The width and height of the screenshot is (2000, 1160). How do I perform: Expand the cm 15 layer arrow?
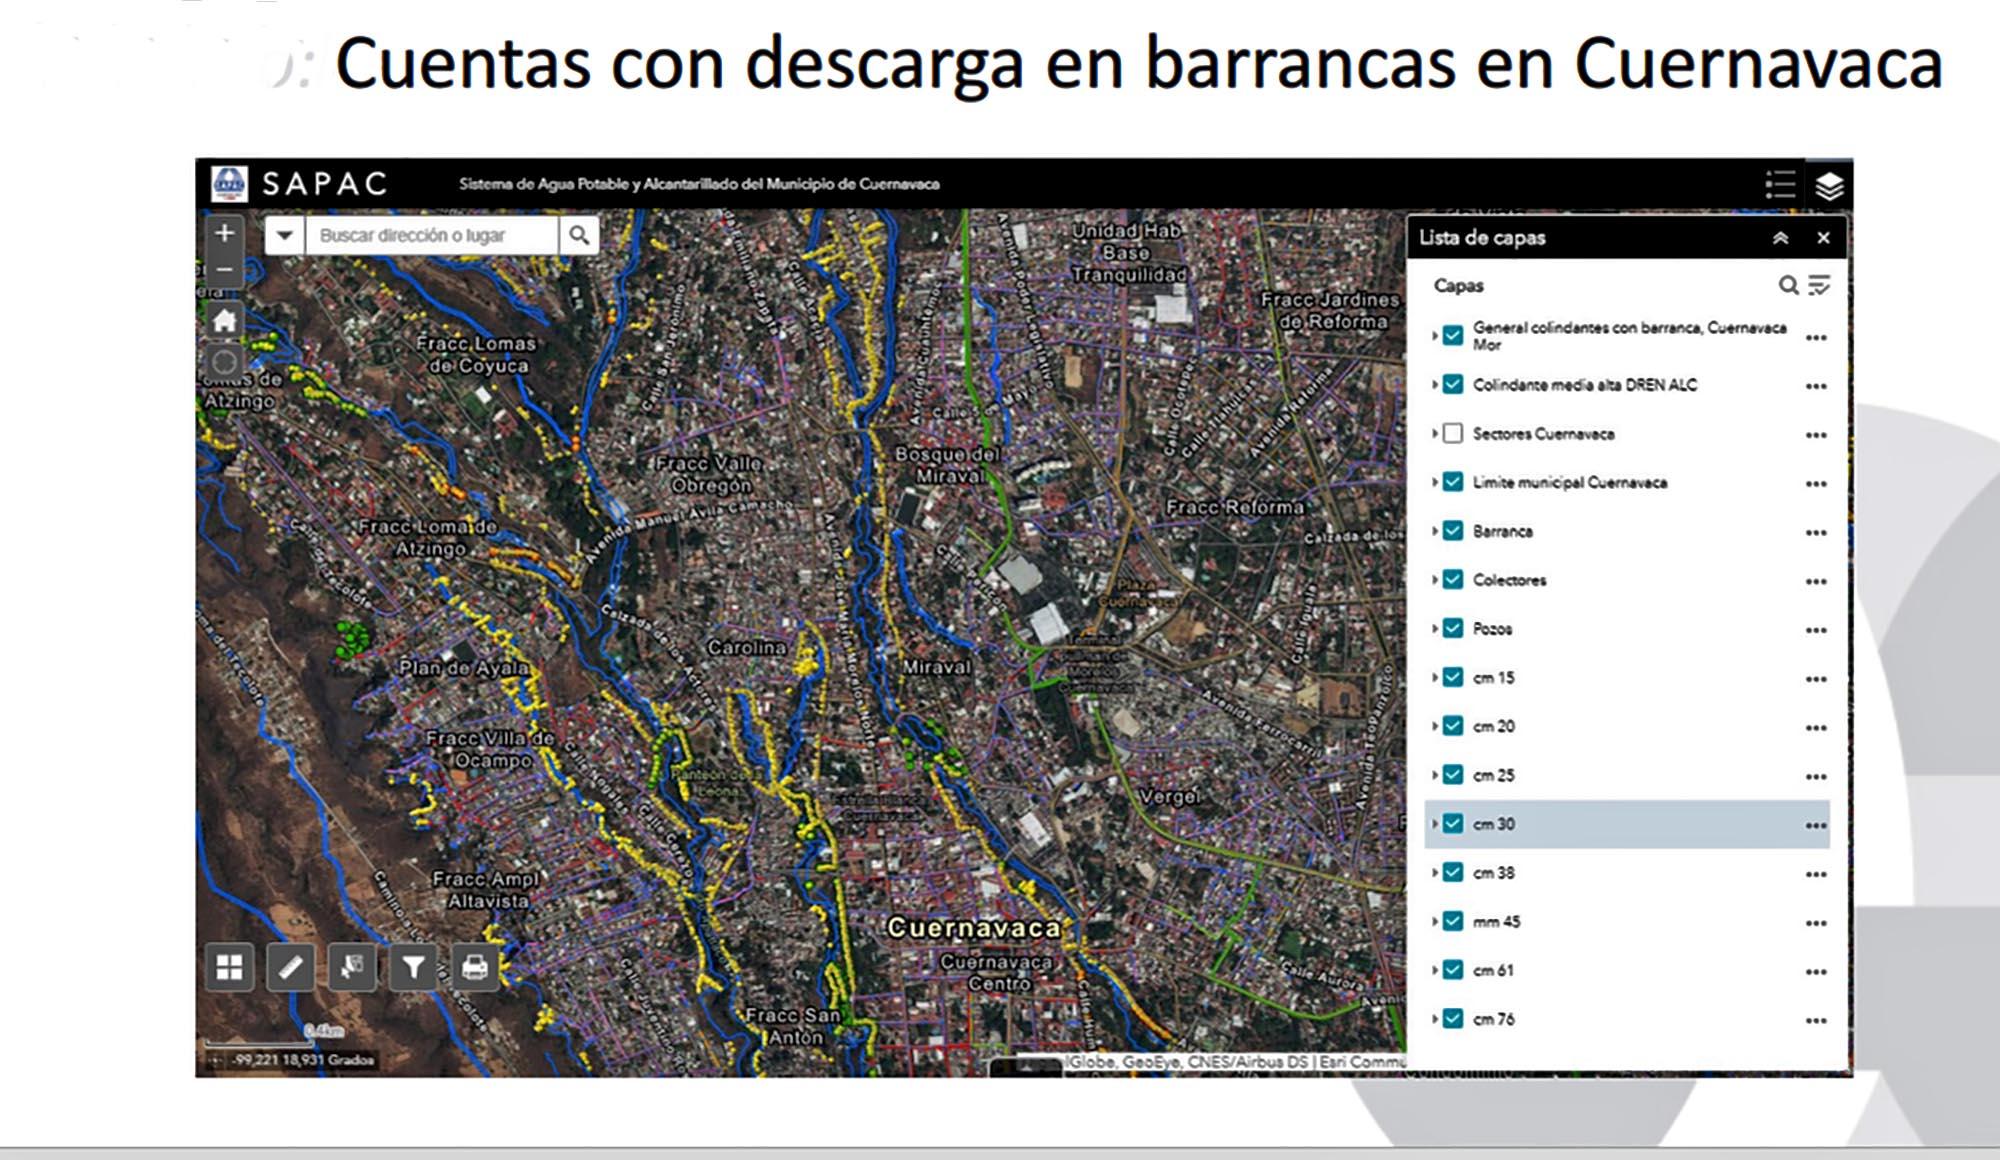click(x=1435, y=677)
